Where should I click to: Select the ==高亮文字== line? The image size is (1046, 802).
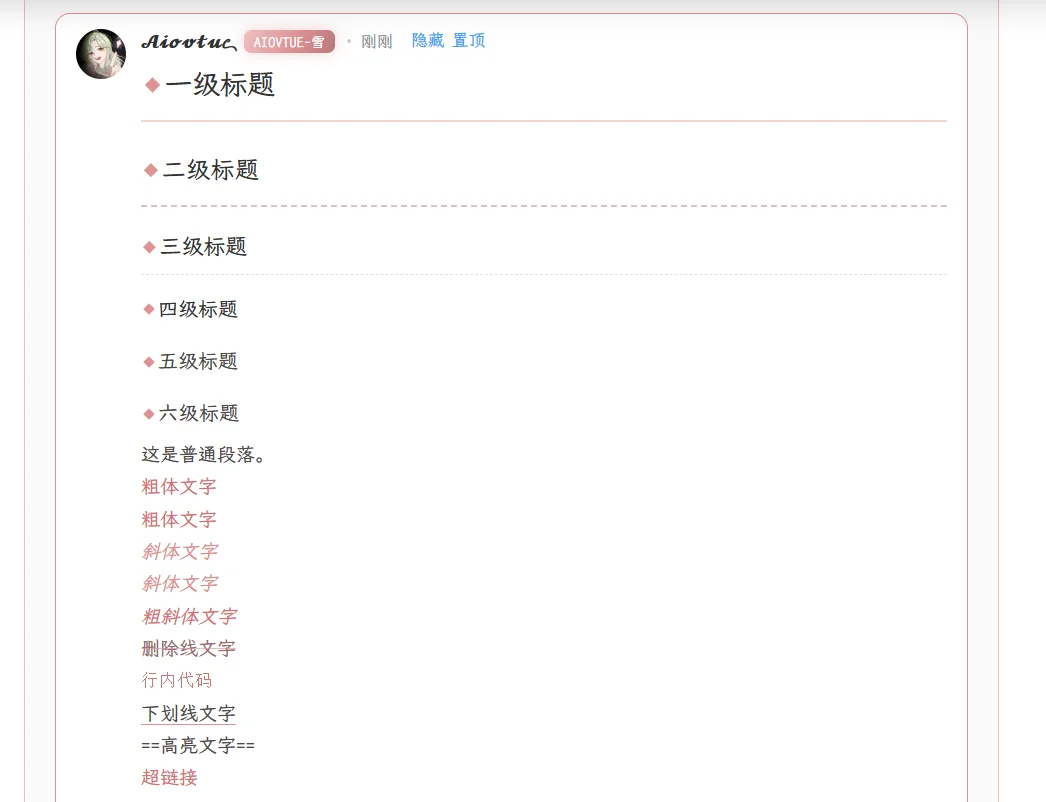pyautogui.click(x=198, y=745)
